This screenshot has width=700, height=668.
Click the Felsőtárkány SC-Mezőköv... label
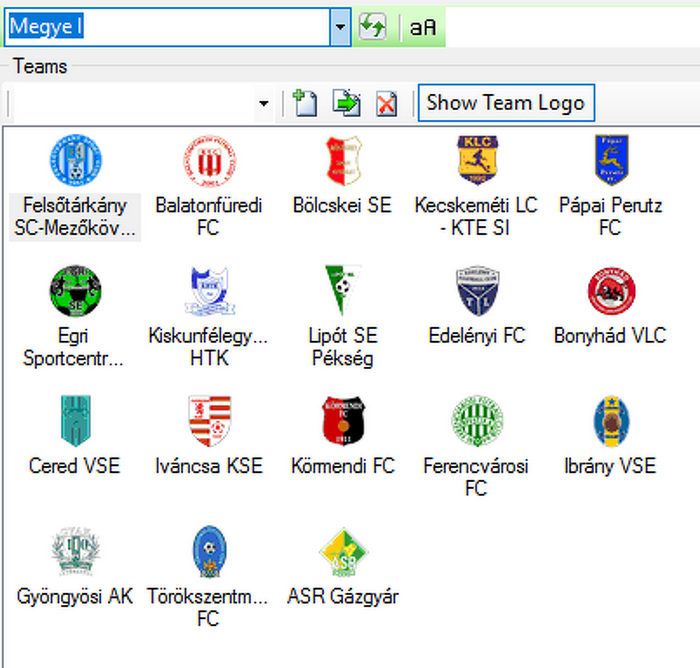75,217
